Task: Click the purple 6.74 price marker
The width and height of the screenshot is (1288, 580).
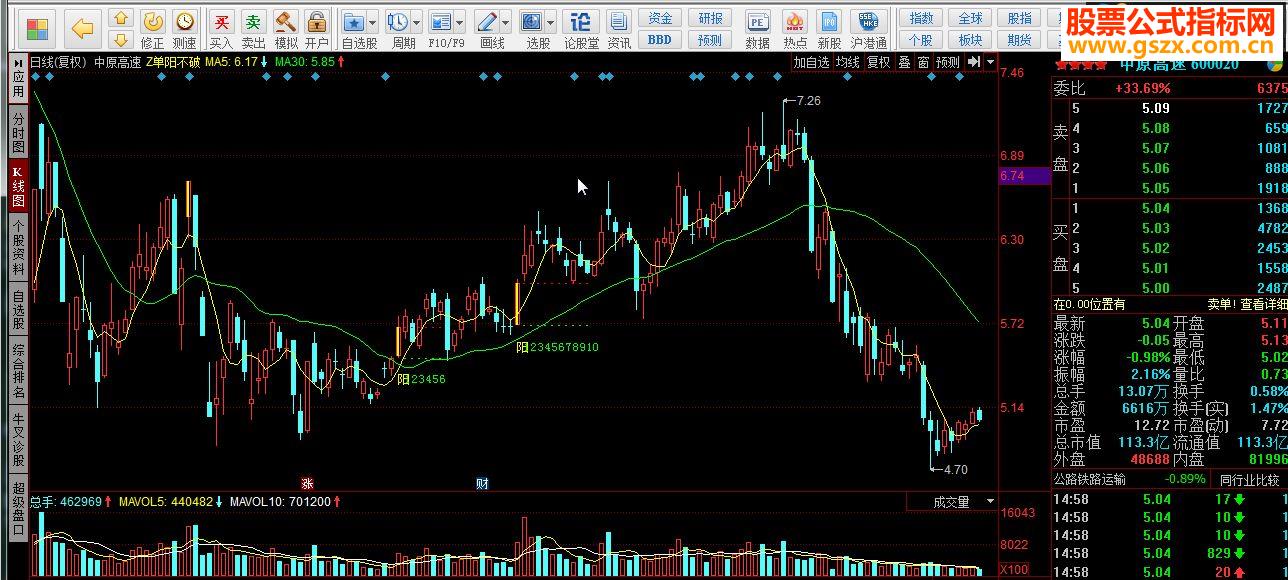Action: pyautogui.click(x=1025, y=176)
